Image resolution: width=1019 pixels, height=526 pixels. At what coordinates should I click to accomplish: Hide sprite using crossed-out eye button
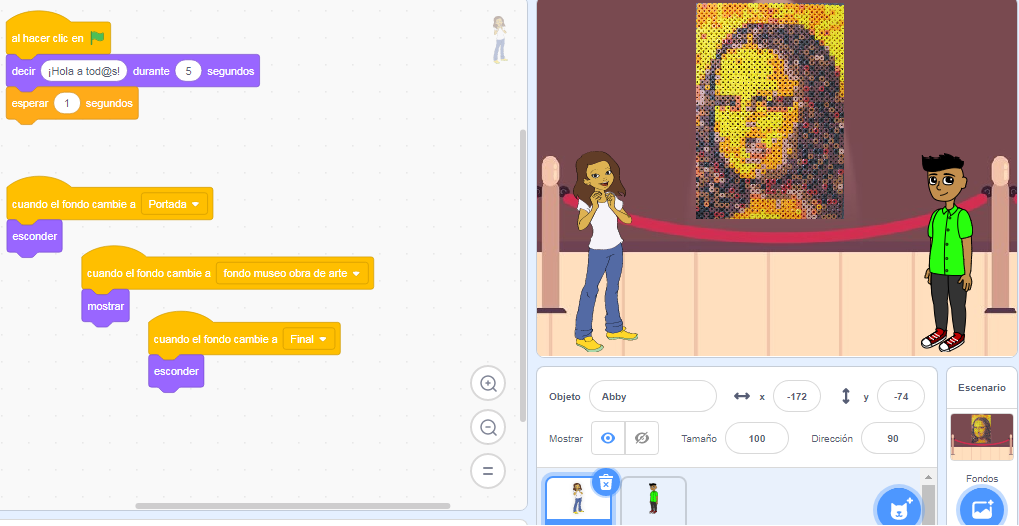[x=641, y=438]
